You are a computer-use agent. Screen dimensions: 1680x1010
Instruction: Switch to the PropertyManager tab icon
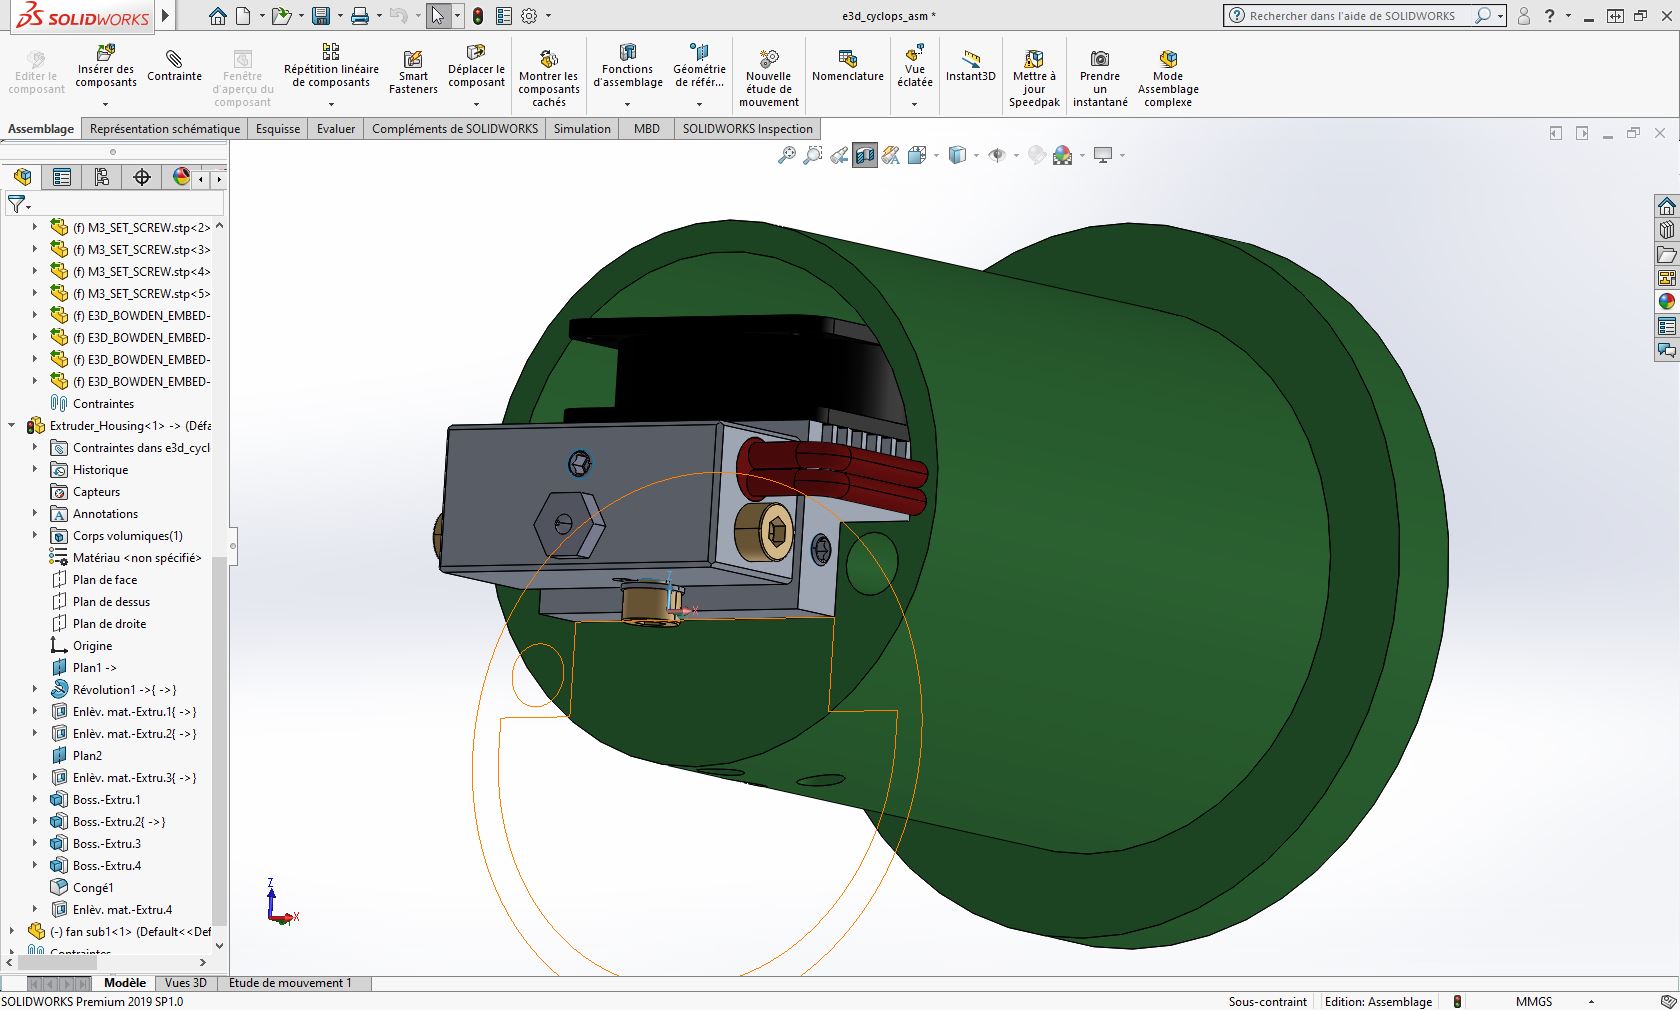tap(62, 177)
